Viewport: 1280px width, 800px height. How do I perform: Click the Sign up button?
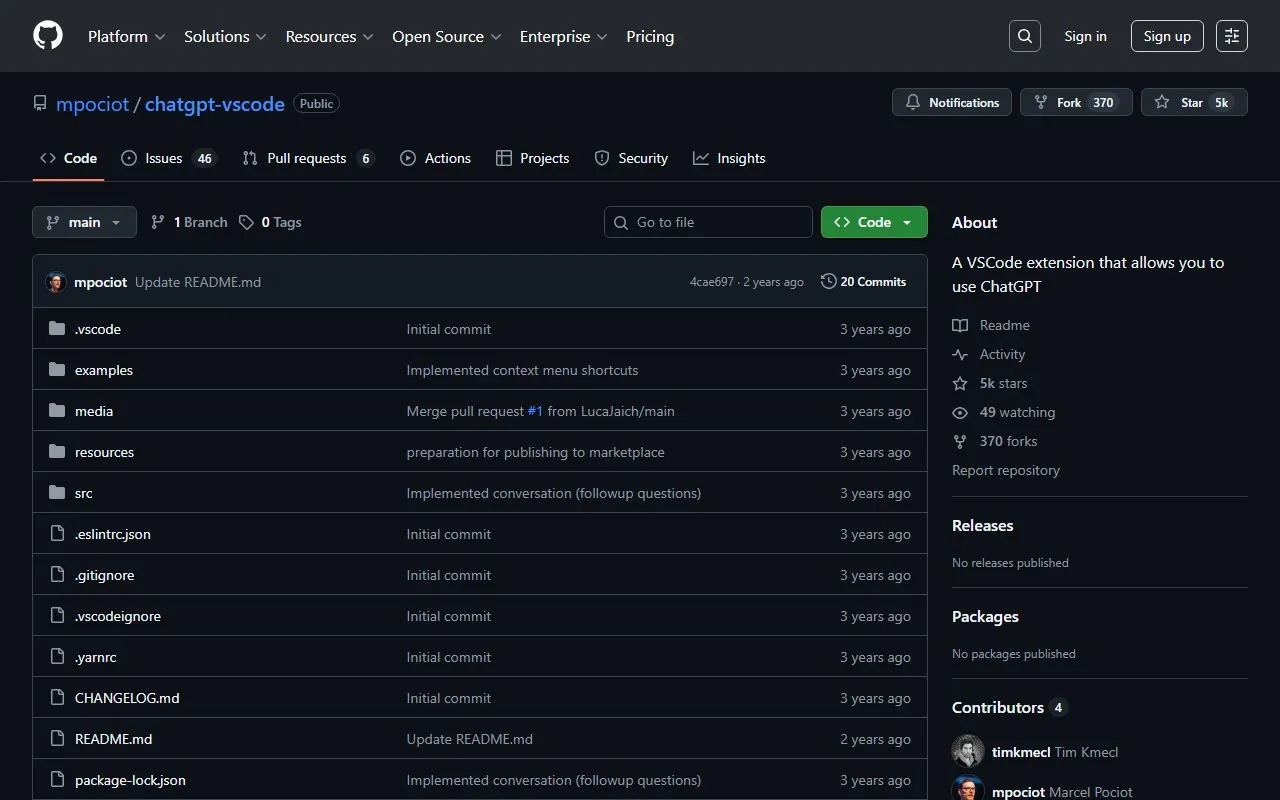pyautogui.click(x=1167, y=36)
